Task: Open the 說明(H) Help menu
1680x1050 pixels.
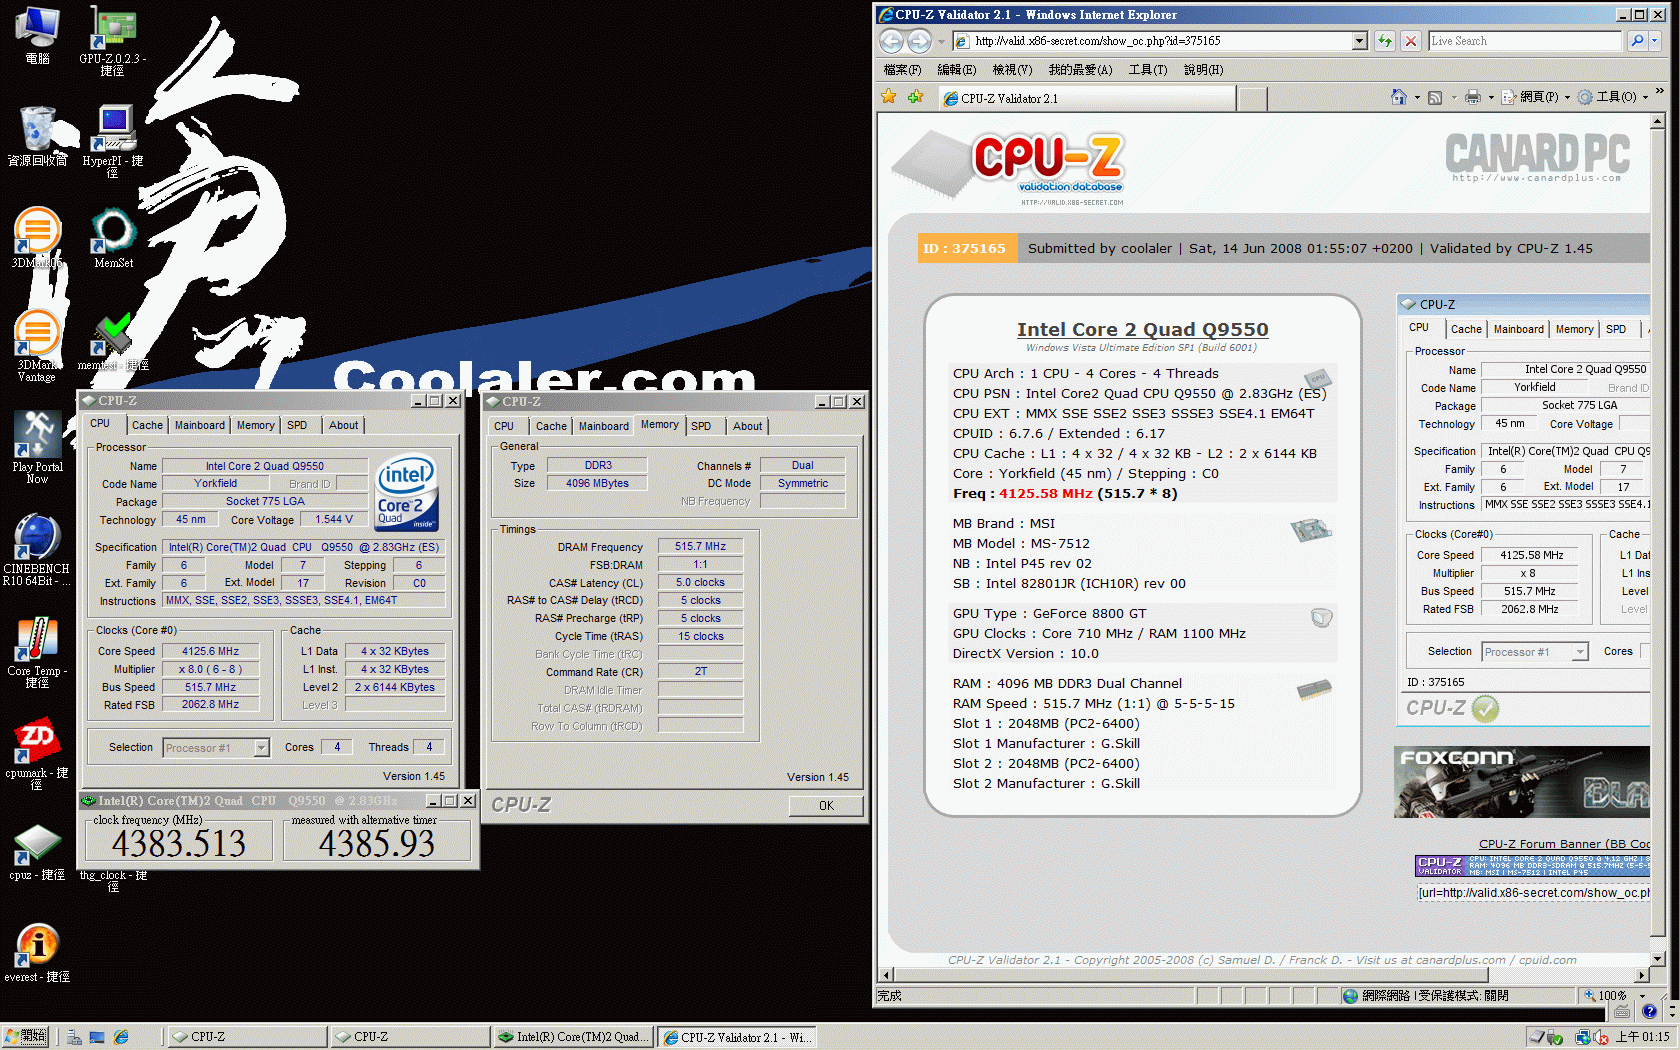Action: 1203,70
